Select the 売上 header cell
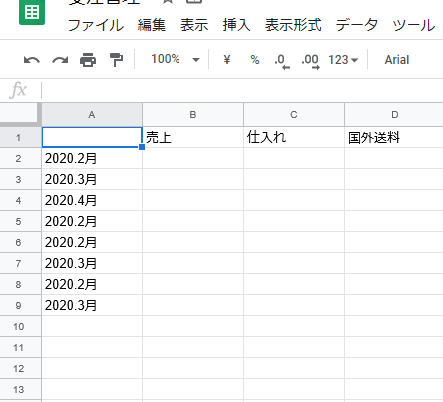The width and height of the screenshot is (443, 402). 193,137
